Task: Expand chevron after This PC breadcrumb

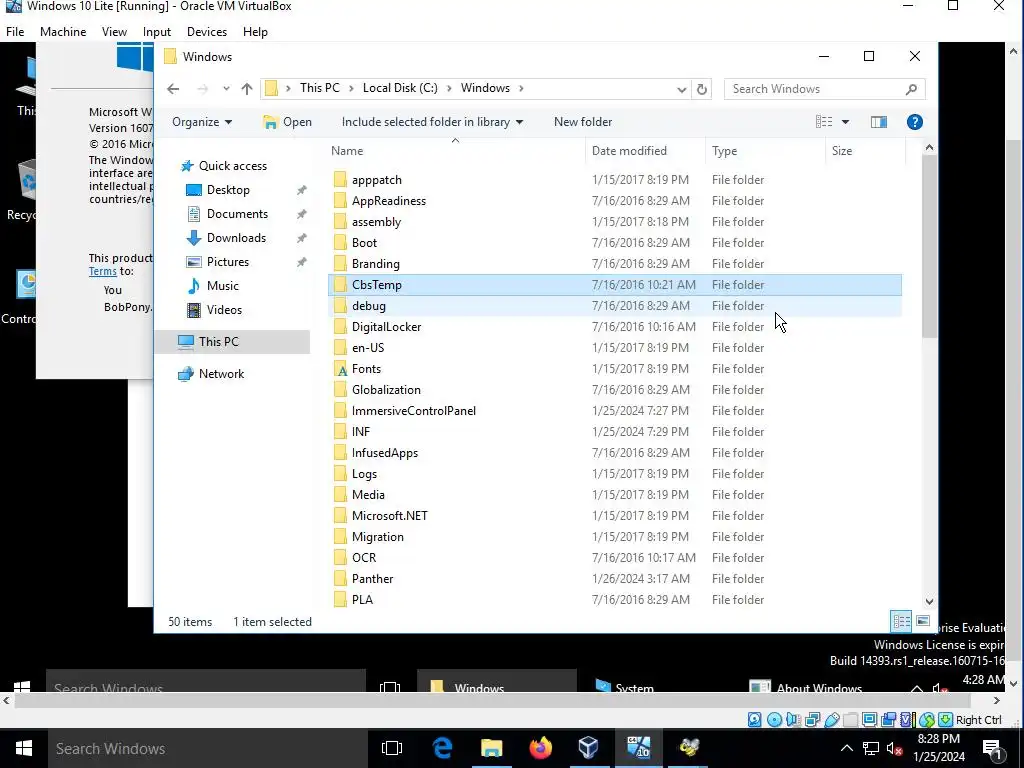Action: (x=351, y=88)
